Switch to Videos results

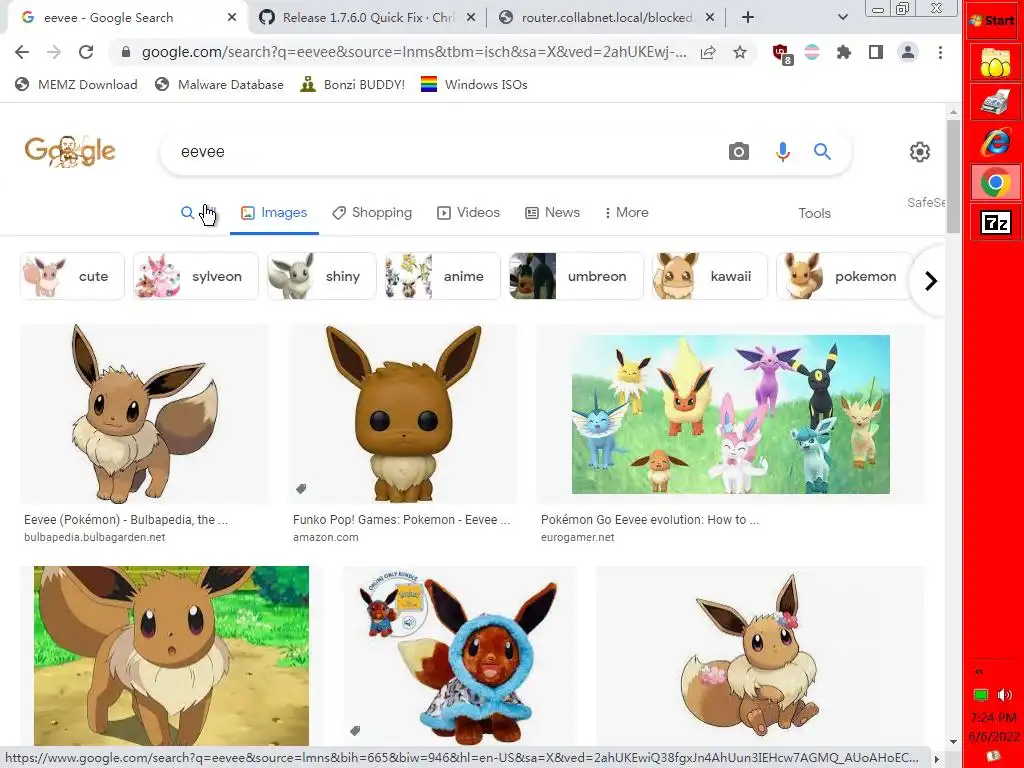pyautogui.click(x=469, y=213)
